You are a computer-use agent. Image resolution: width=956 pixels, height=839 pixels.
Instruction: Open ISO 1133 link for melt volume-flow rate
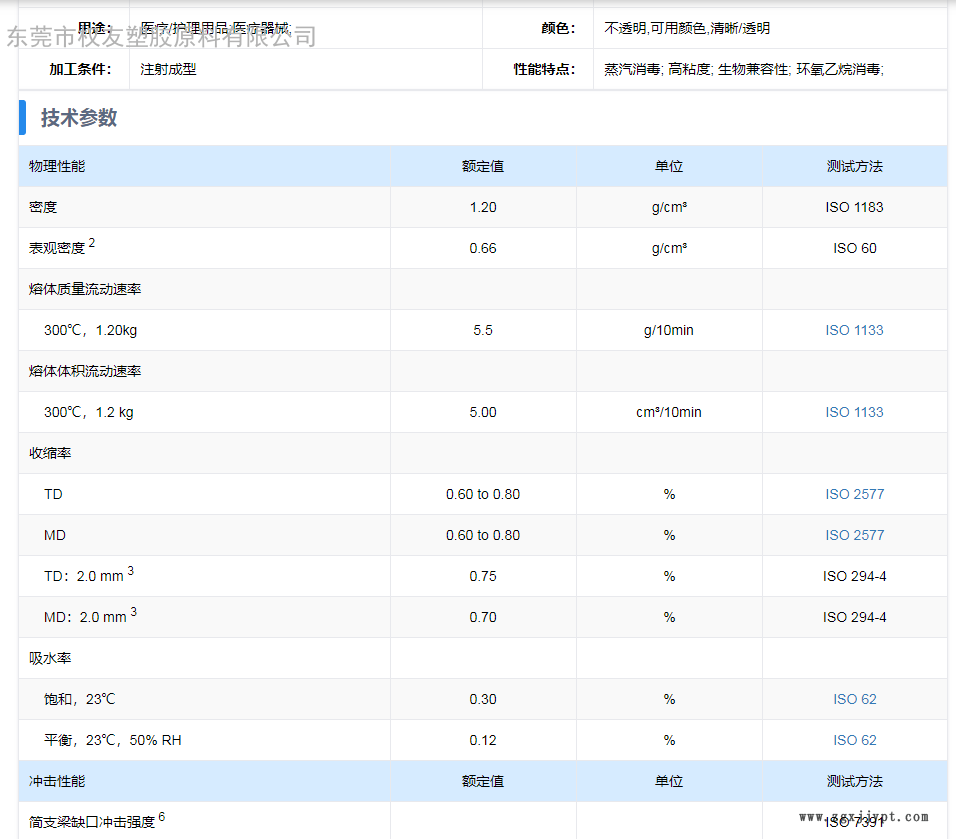coord(854,412)
